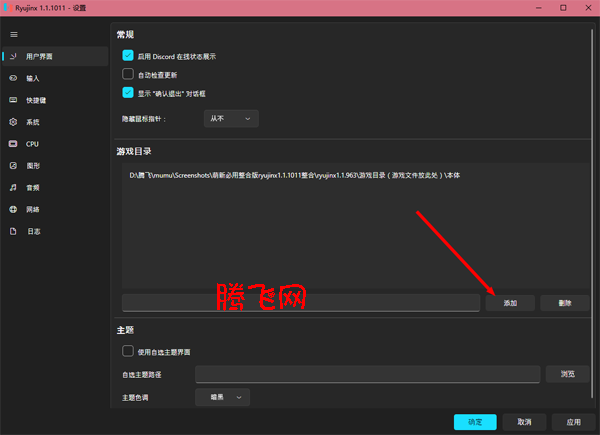Switch to the 音频 settings page
Viewport: 600px width, 435px height.
55,187
